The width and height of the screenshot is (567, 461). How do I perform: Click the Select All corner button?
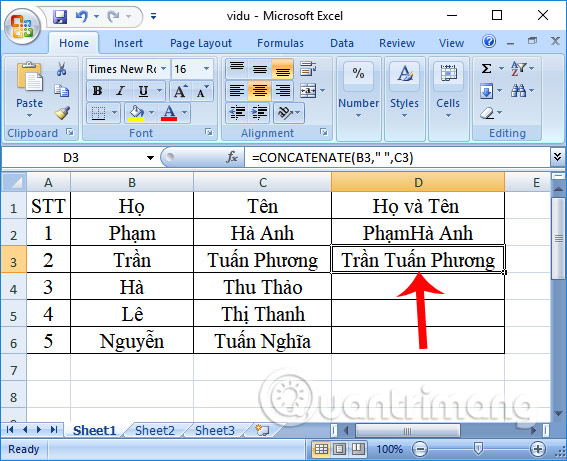coord(14,182)
